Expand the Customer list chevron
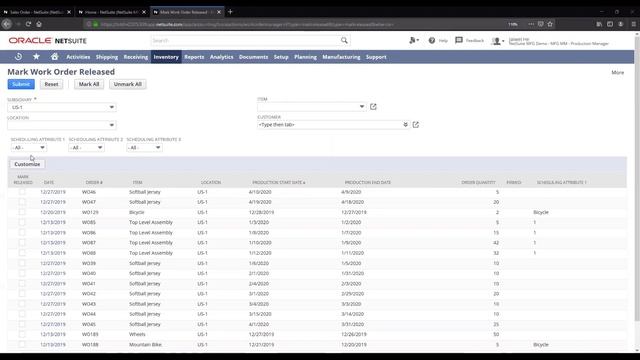Viewport: 640px width, 360px height. pyautogui.click(x=405, y=124)
